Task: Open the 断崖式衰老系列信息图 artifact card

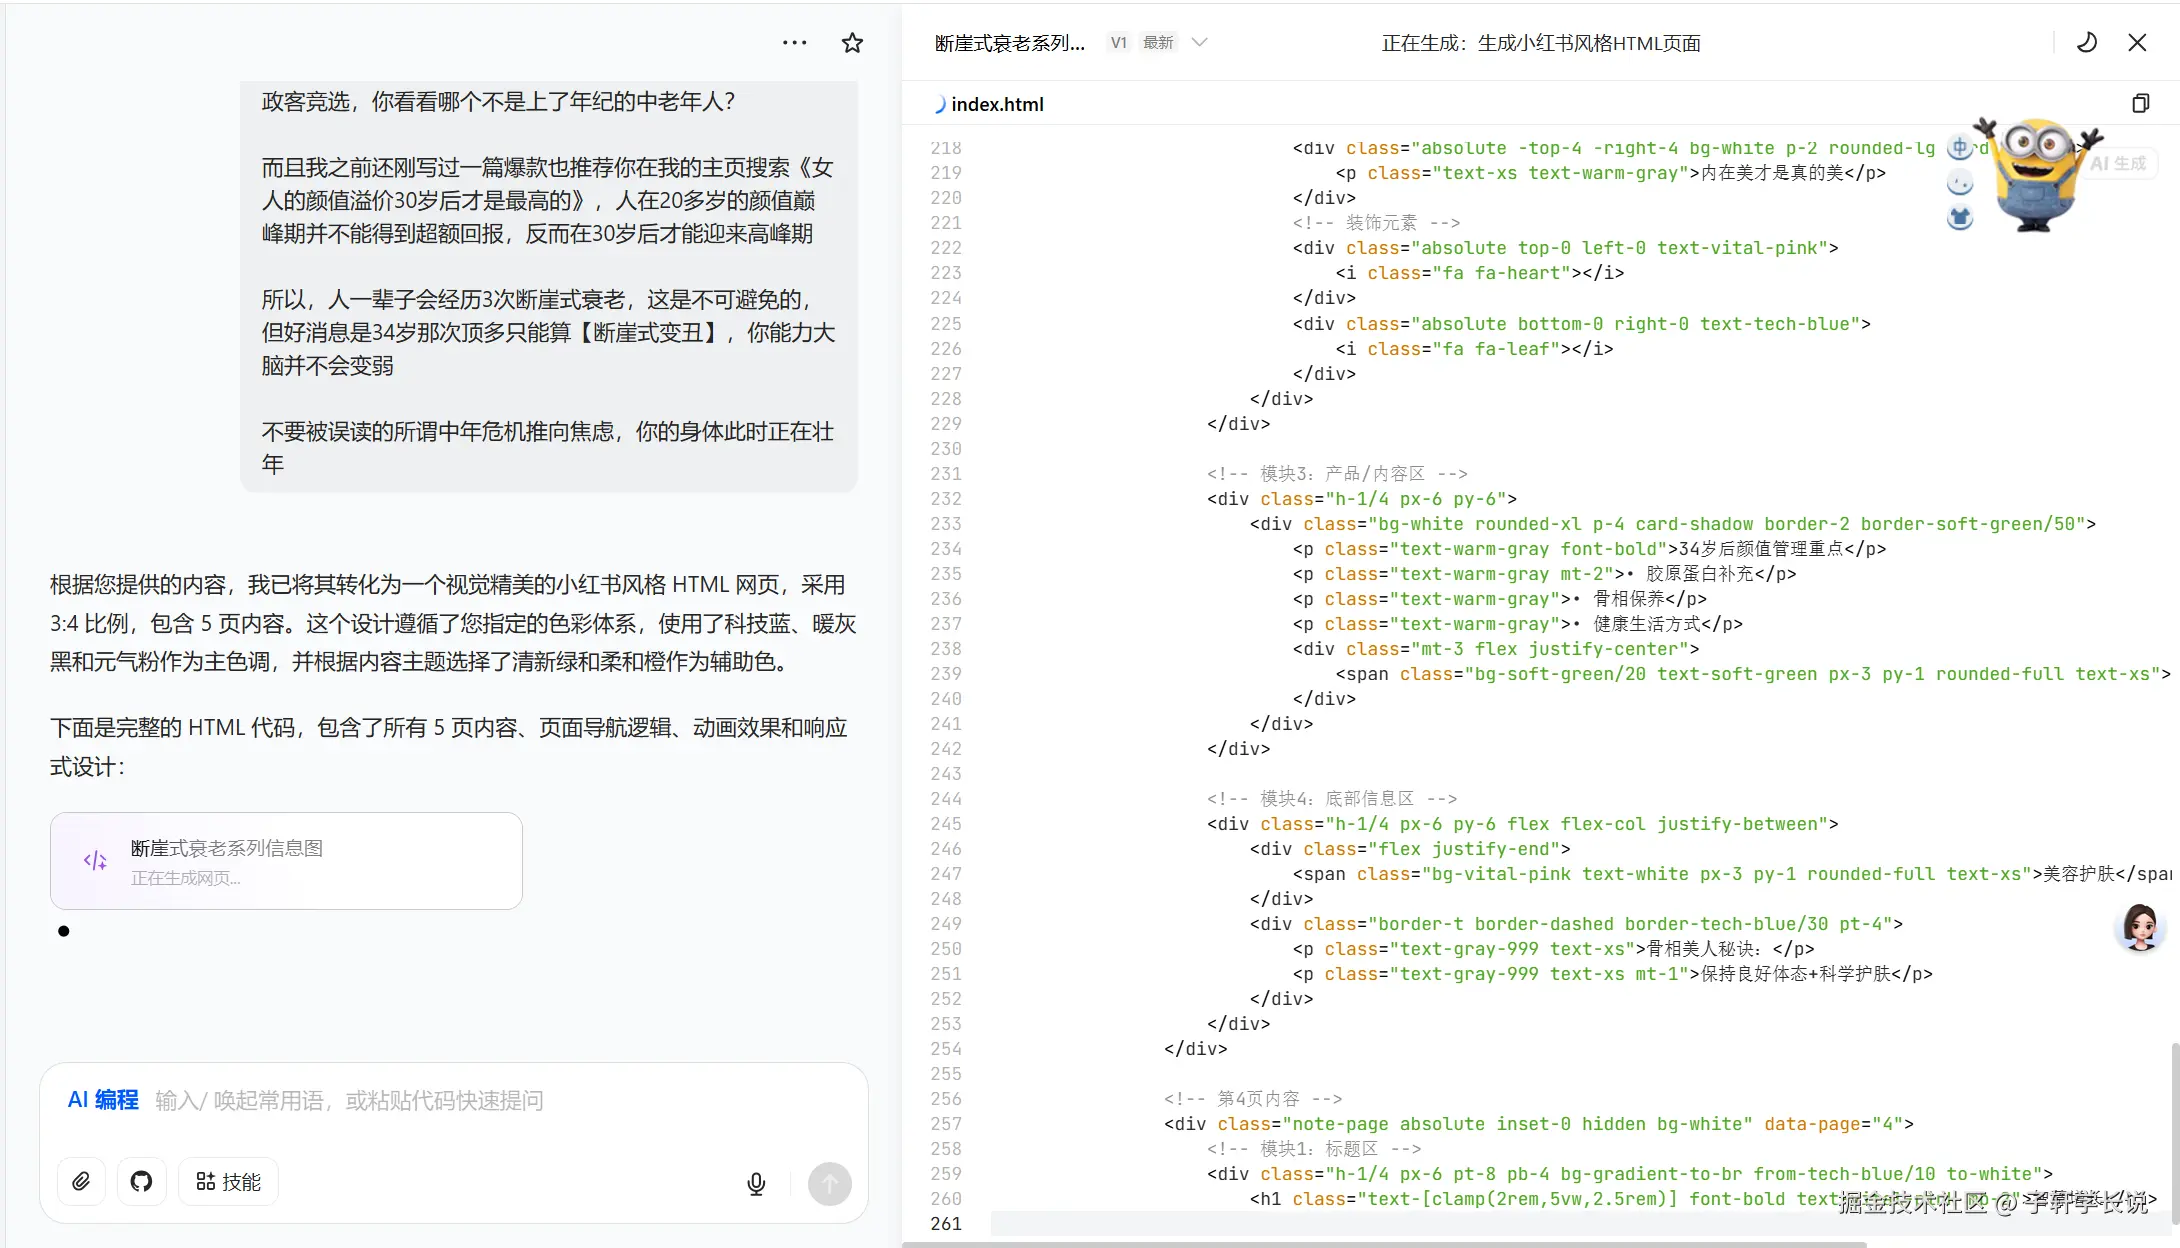Action: [x=286, y=861]
